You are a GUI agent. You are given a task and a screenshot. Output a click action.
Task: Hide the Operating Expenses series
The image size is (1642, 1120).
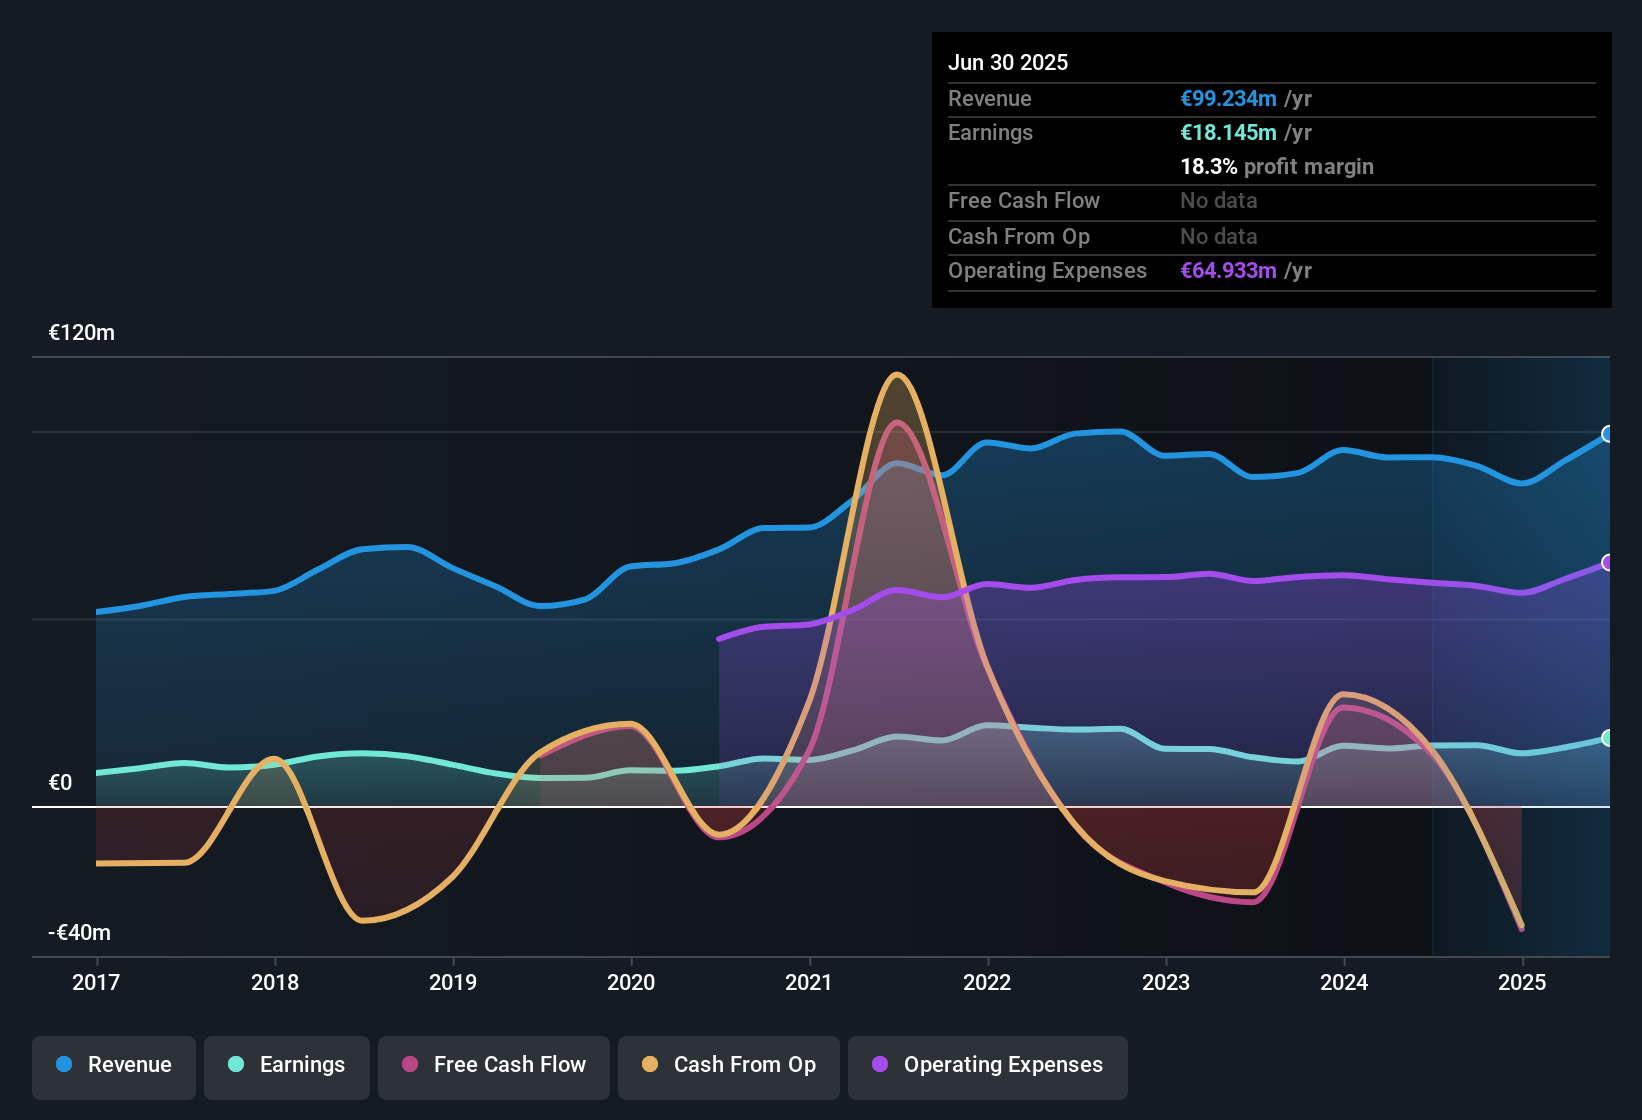pyautogui.click(x=988, y=1065)
